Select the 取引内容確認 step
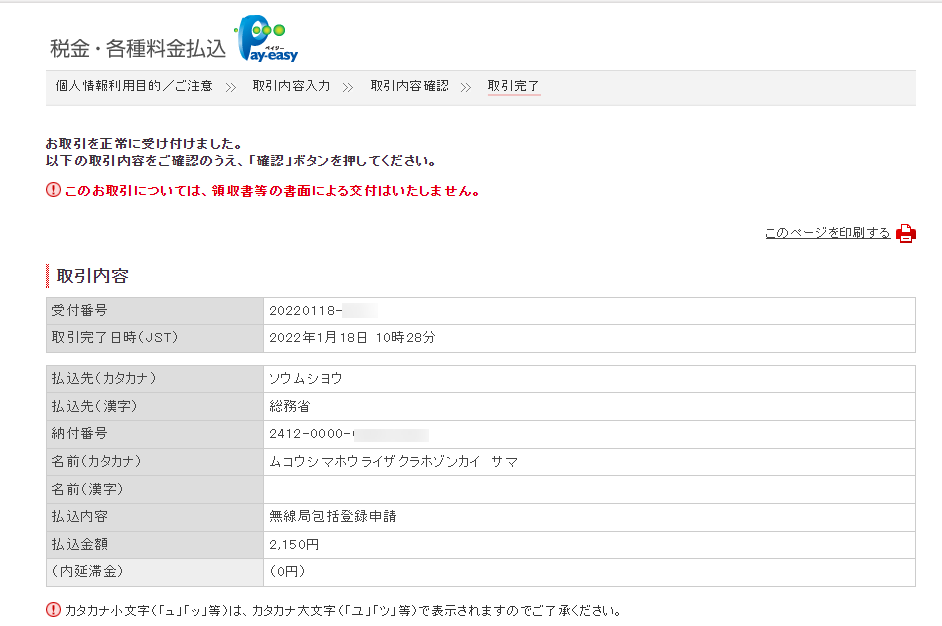Screen dimensions: 942x626 410,86
